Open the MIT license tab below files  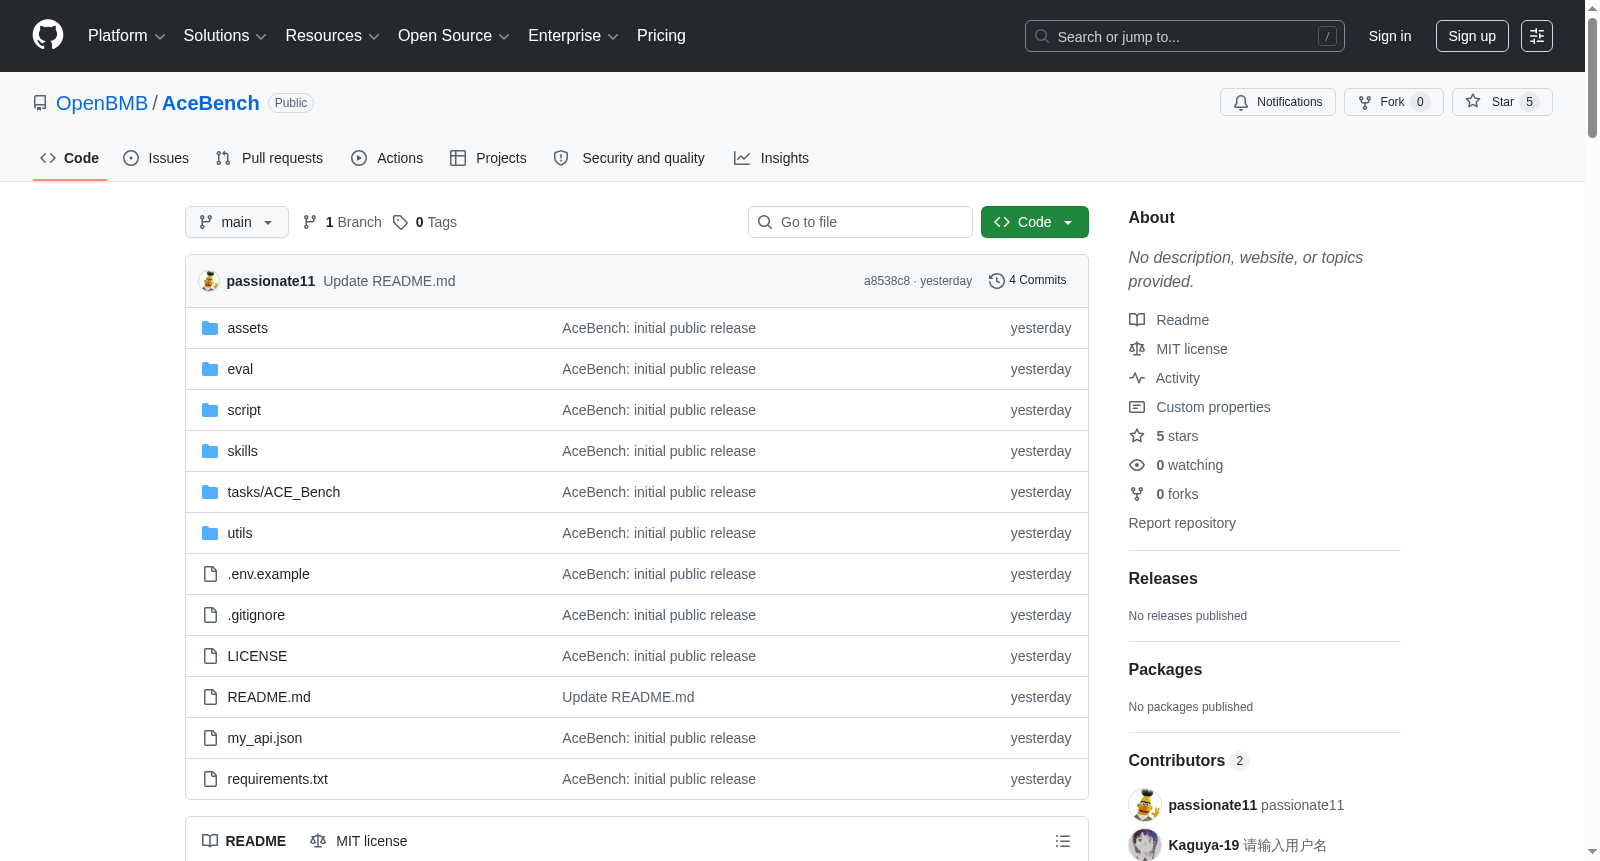[x=359, y=841]
